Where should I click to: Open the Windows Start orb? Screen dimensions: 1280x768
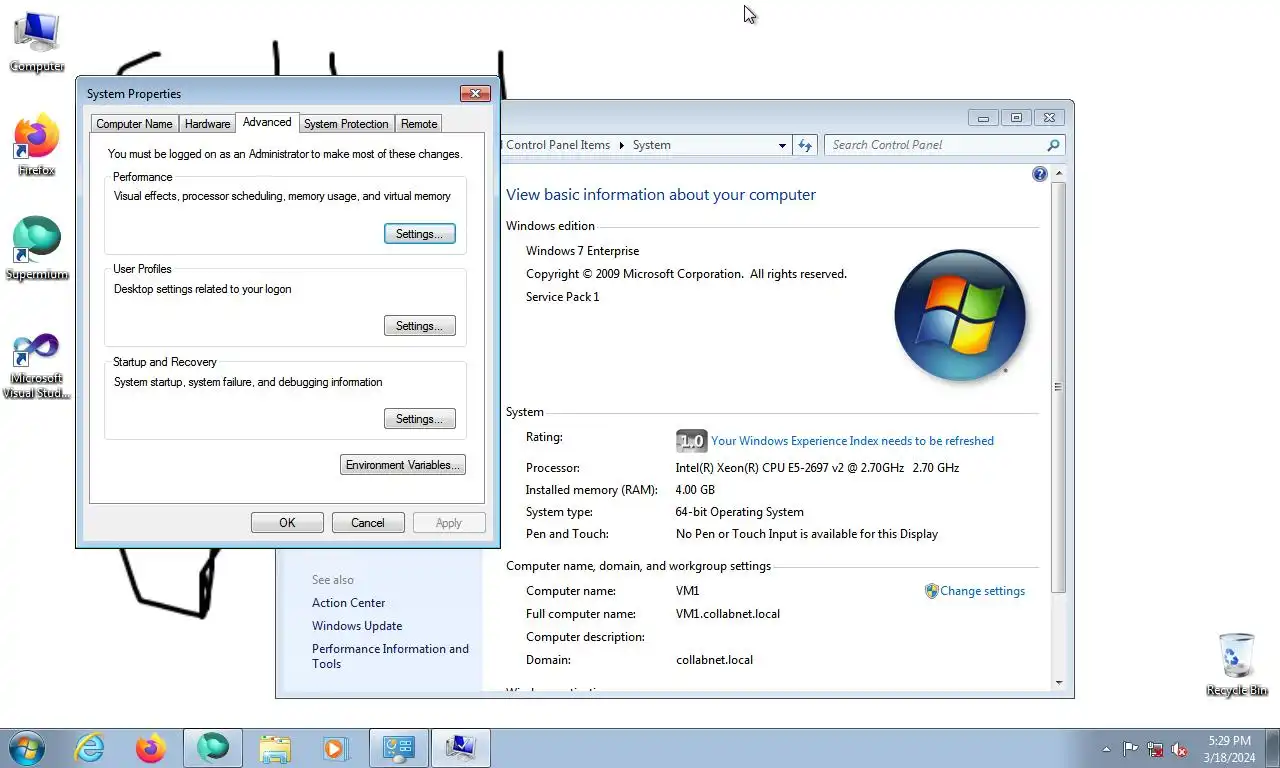pyautogui.click(x=26, y=747)
